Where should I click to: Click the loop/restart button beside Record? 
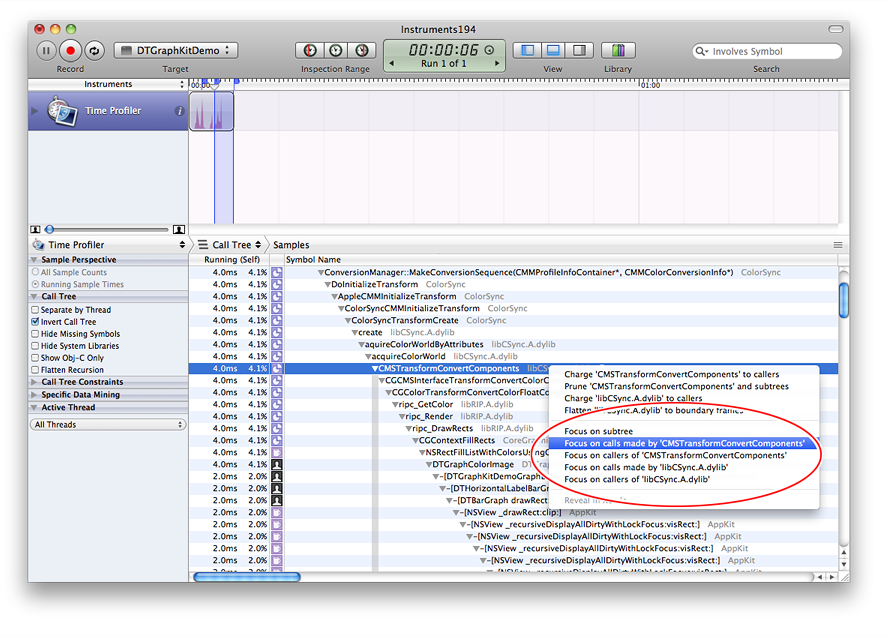coord(94,50)
